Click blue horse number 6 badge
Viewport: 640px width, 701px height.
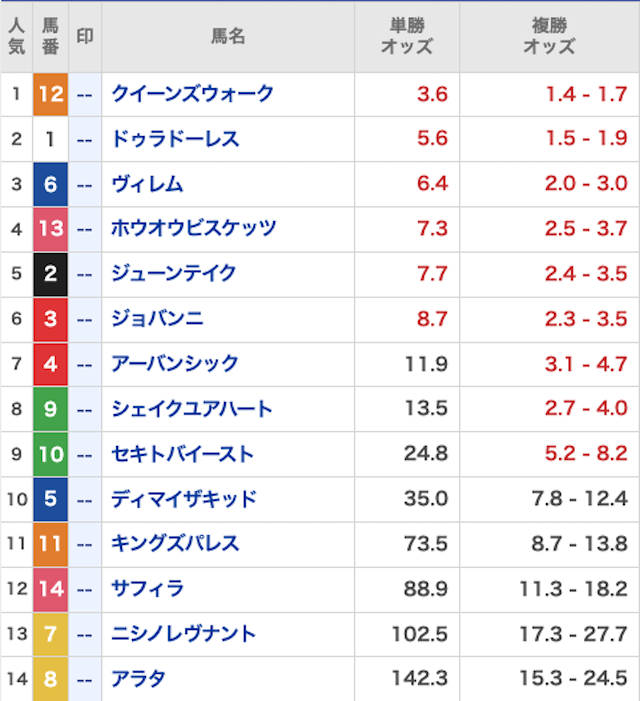click(x=50, y=184)
